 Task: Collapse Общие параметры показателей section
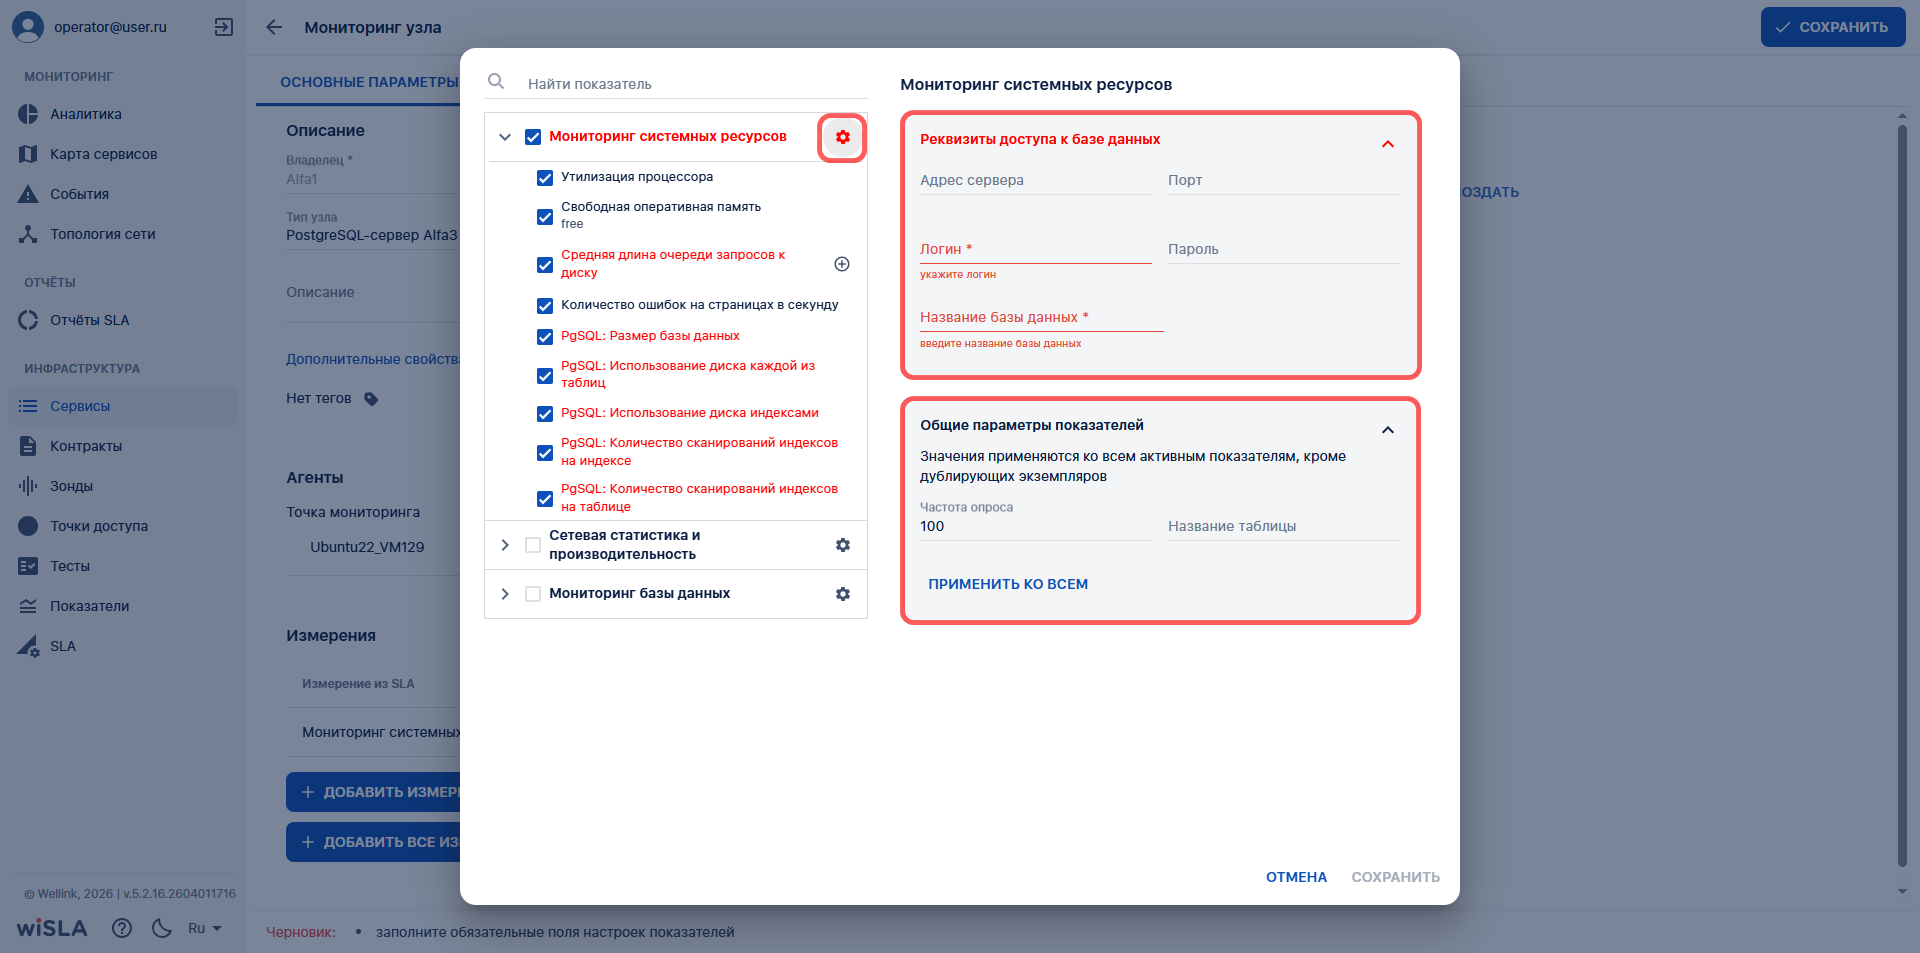coord(1388,430)
